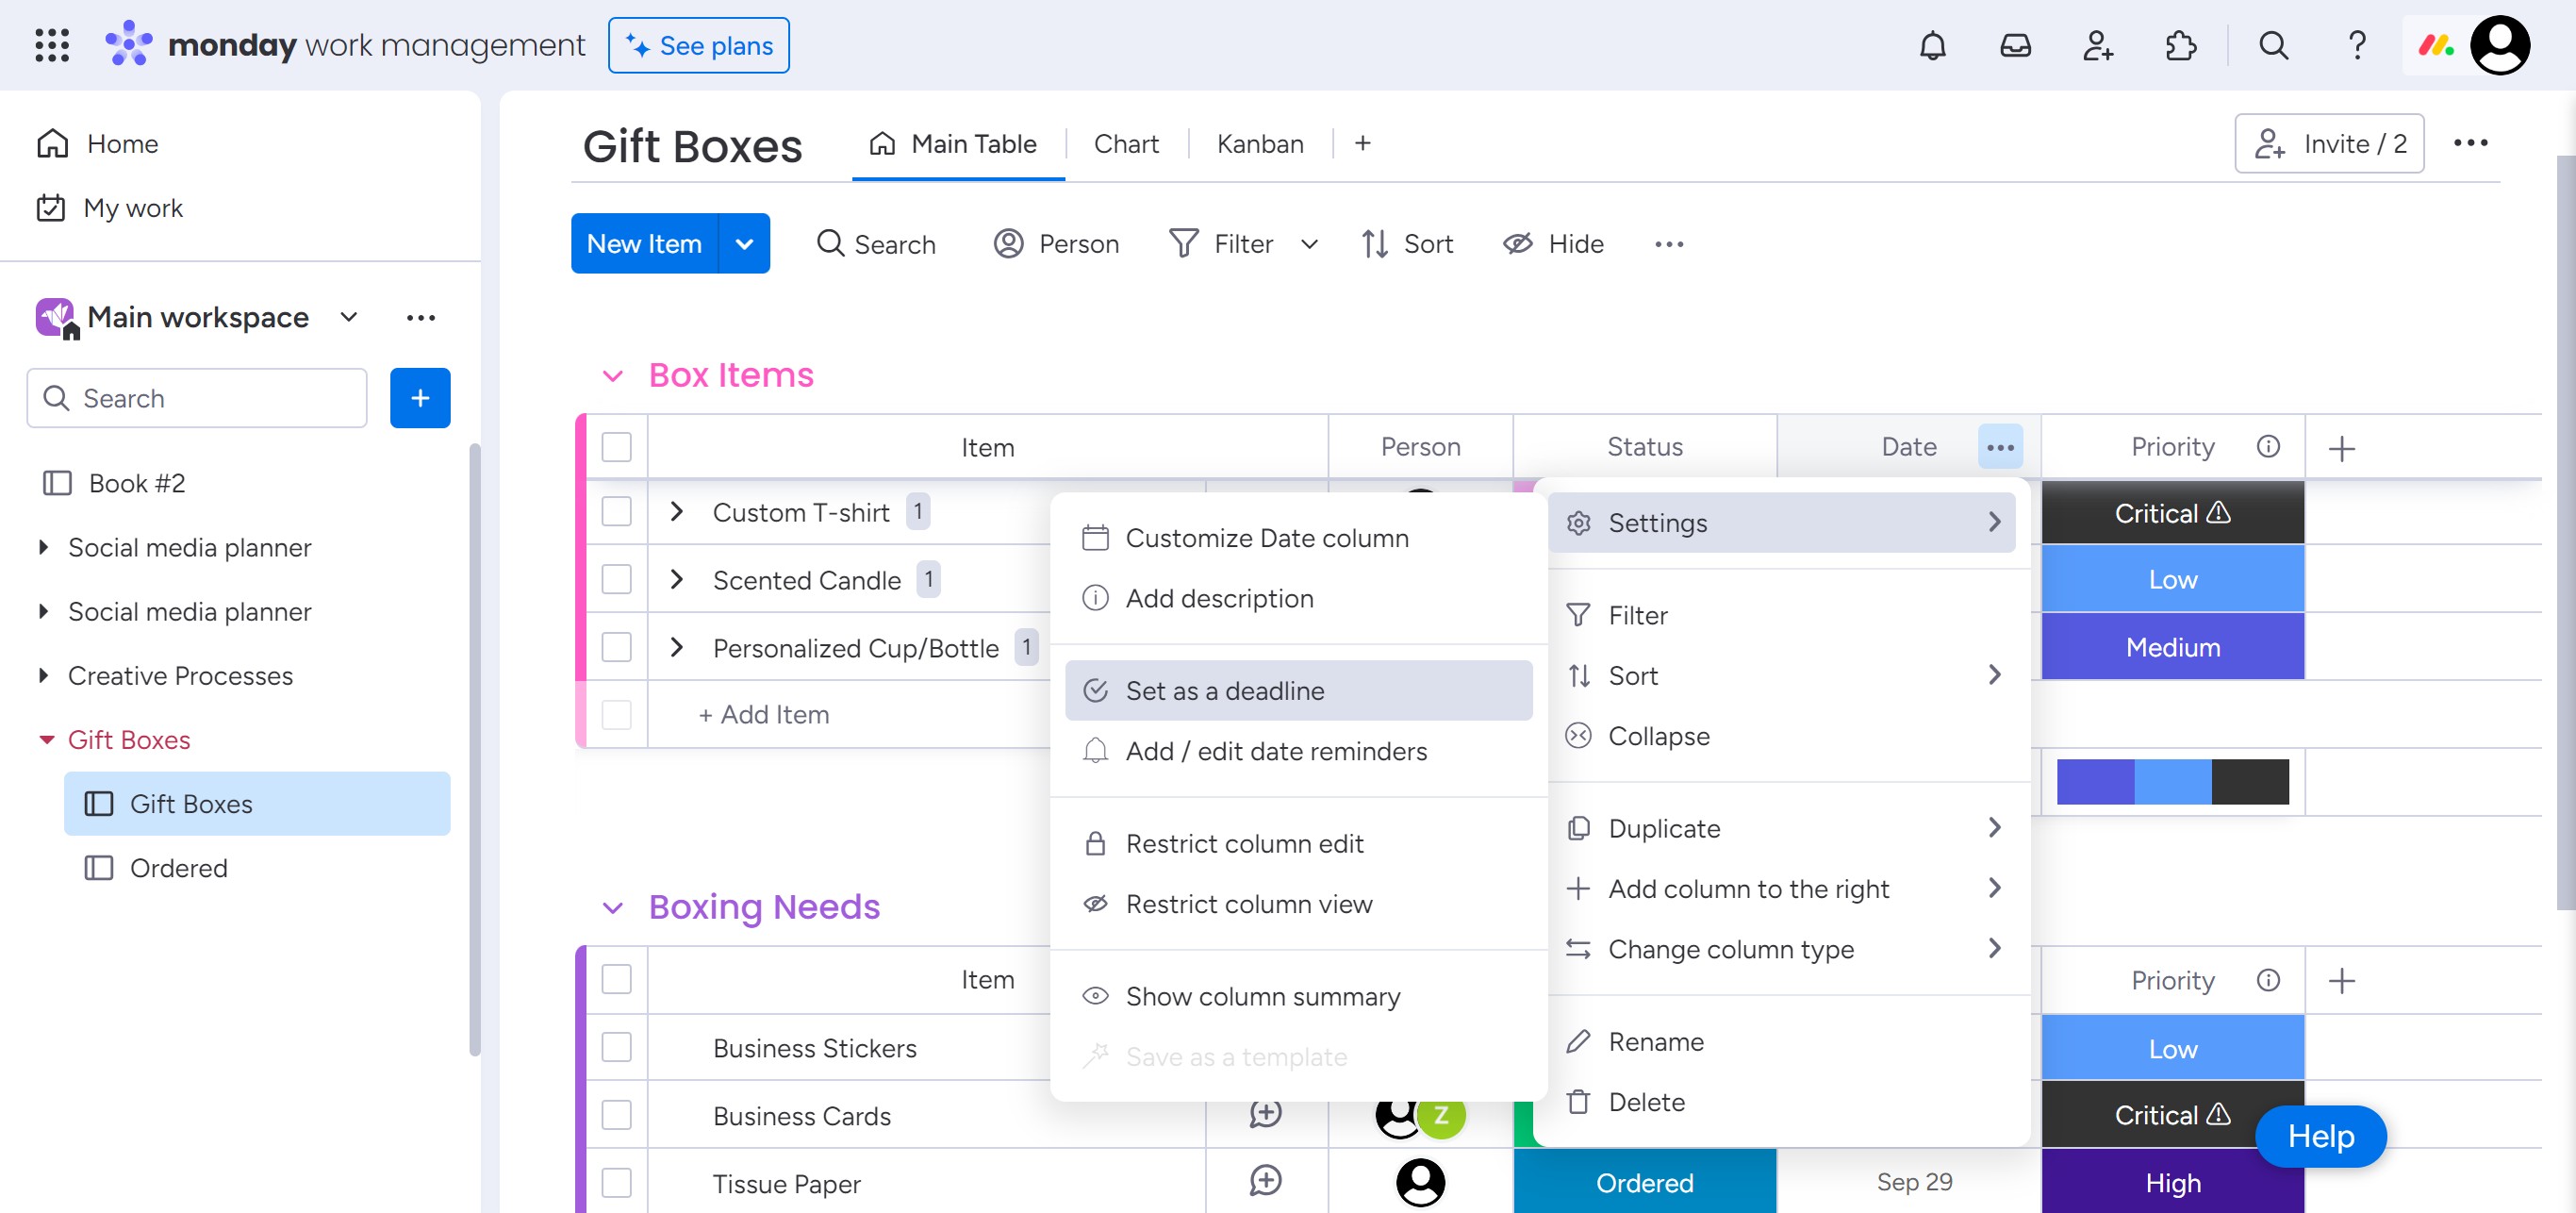Click the search magnifier in top bar
Image resolution: width=2576 pixels, height=1213 pixels.
pyautogui.click(x=2273, y=46)
